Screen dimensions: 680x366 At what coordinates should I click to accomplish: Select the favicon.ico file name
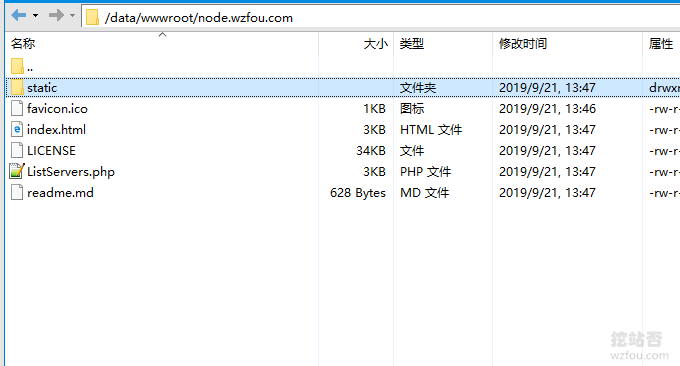(57, 108)
